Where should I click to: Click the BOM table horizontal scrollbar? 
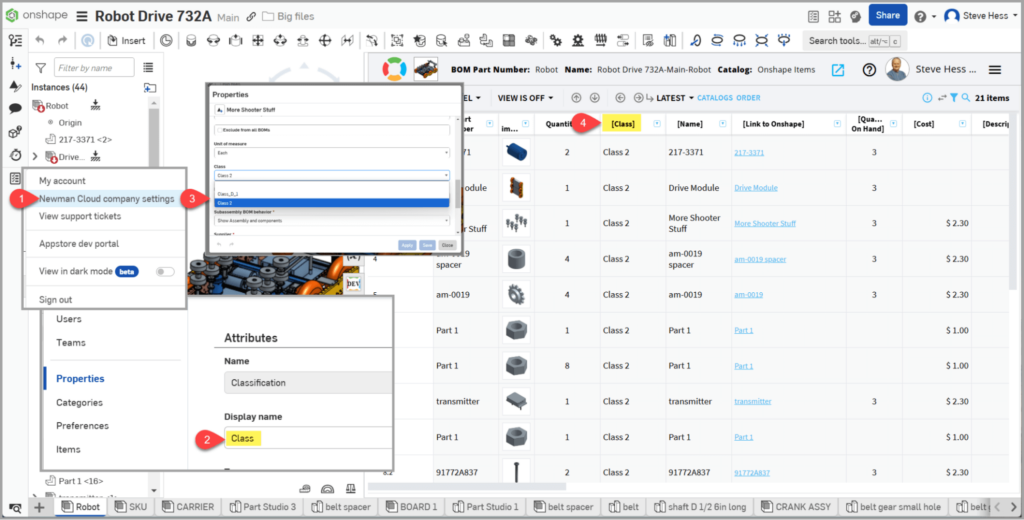[467, 486]
